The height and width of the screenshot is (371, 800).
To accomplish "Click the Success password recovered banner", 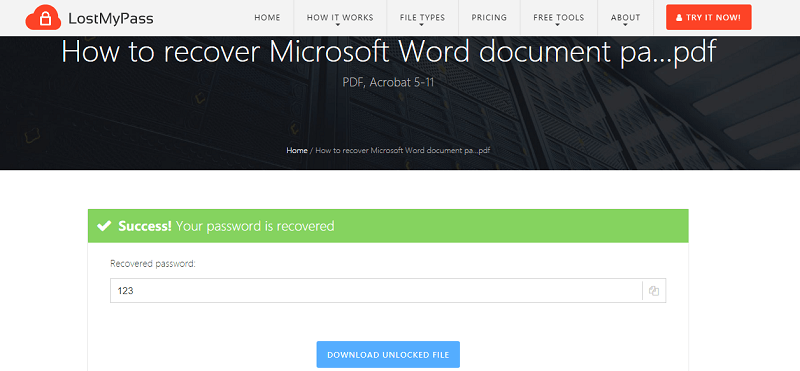I will 388,226.
